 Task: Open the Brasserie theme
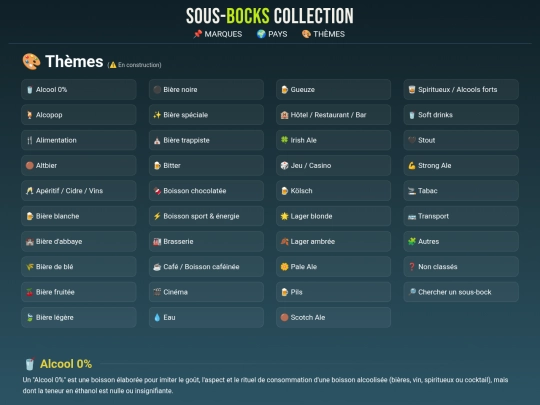click(x=206, y=241)
